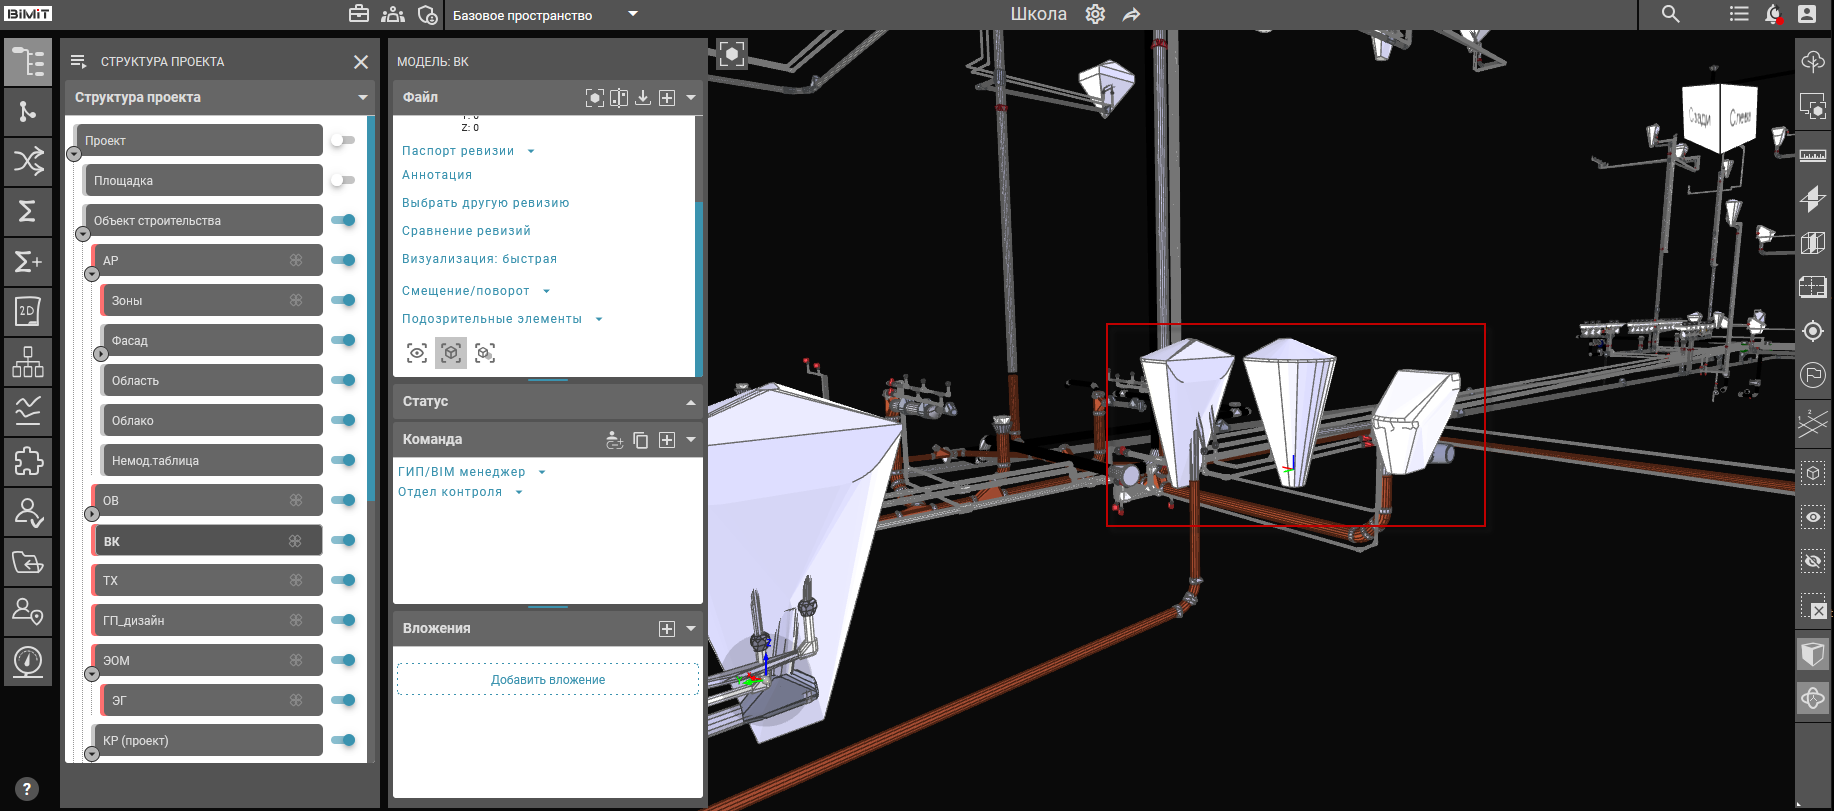Click the Сравнение ревизий link

click(x=466, y=231)
